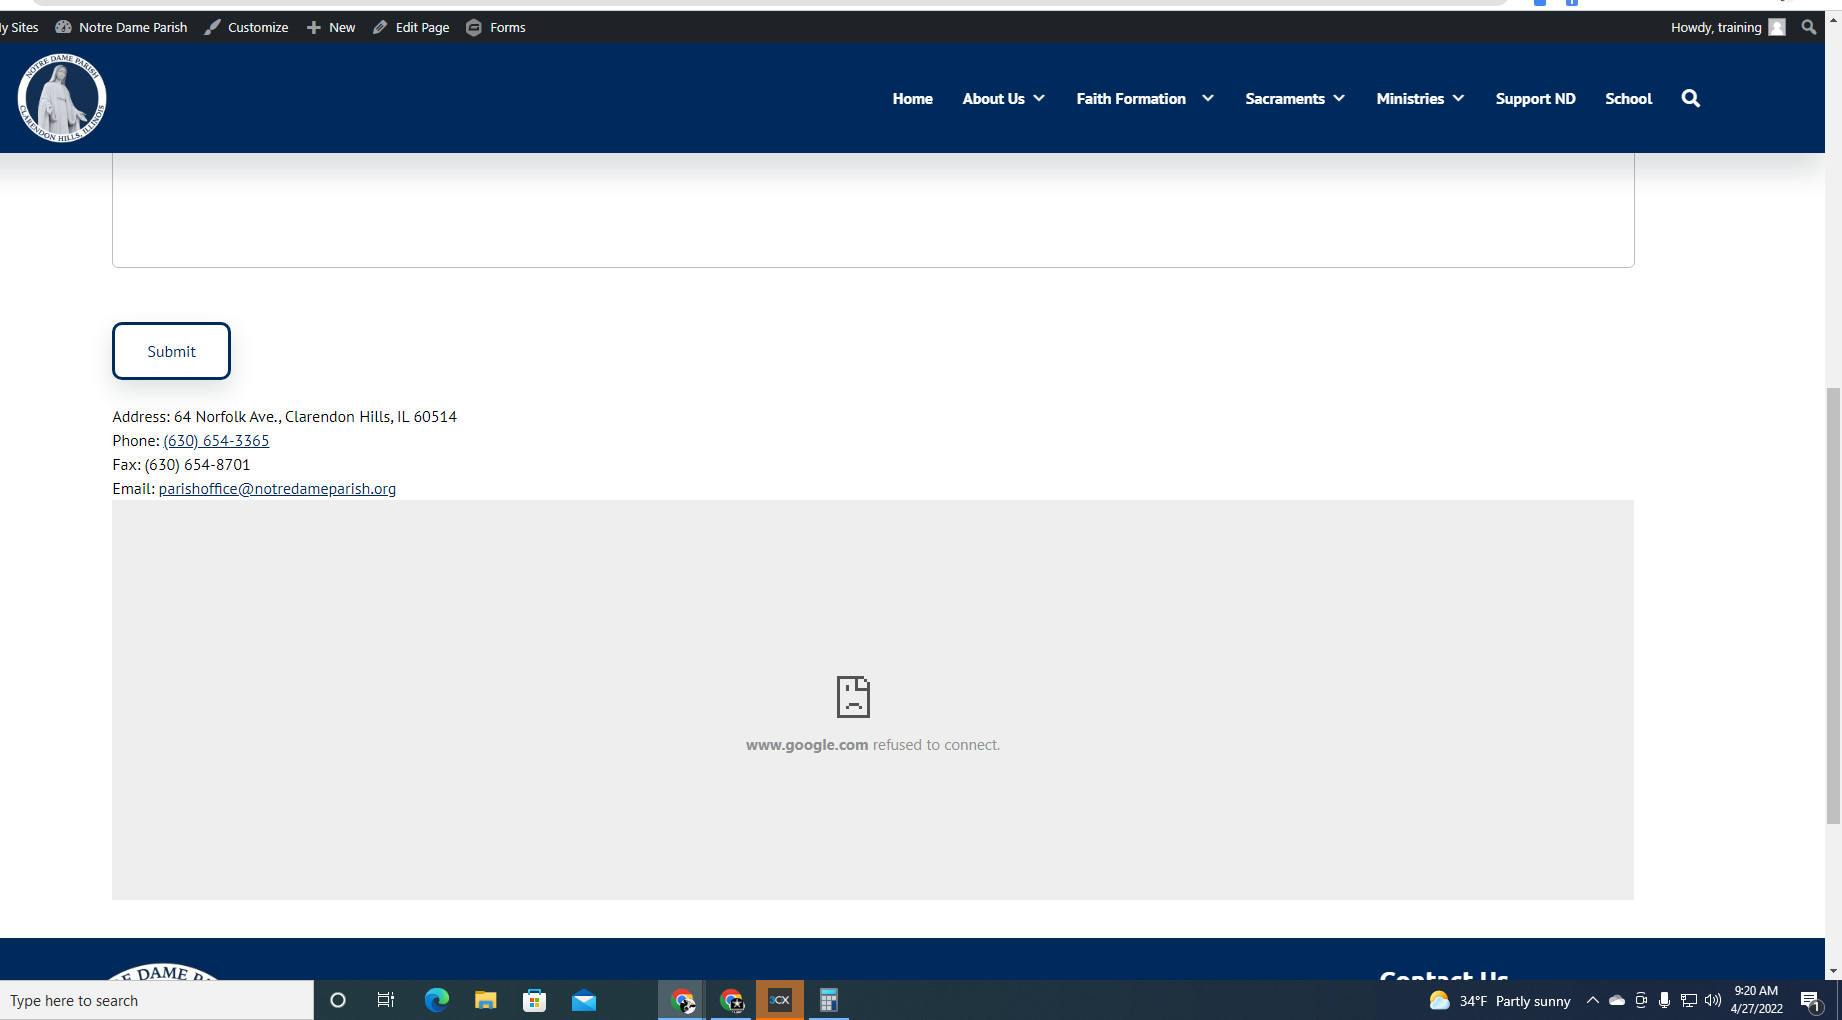Open the Calculator app in taskbar
The width and height of the screenshot is (1842, 1020).
point(828,1000)
